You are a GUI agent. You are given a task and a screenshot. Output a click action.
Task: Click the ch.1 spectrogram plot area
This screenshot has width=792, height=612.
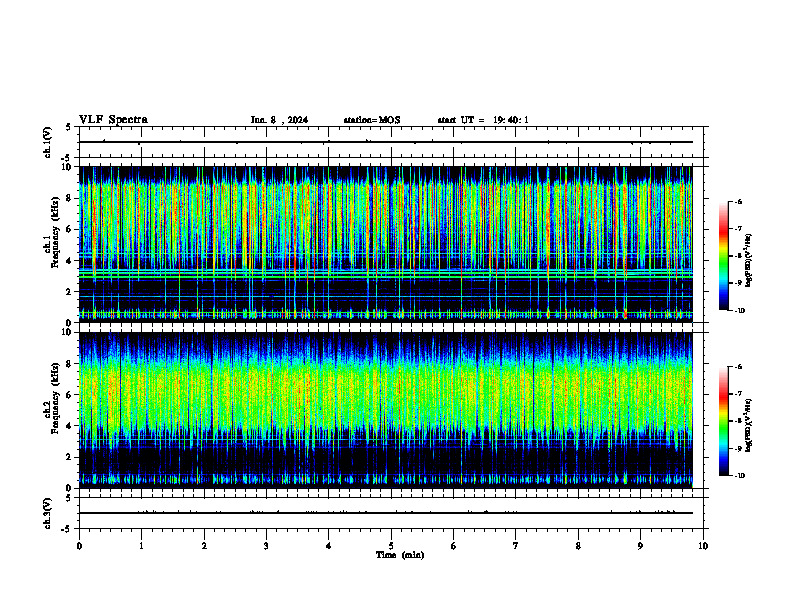386,244
